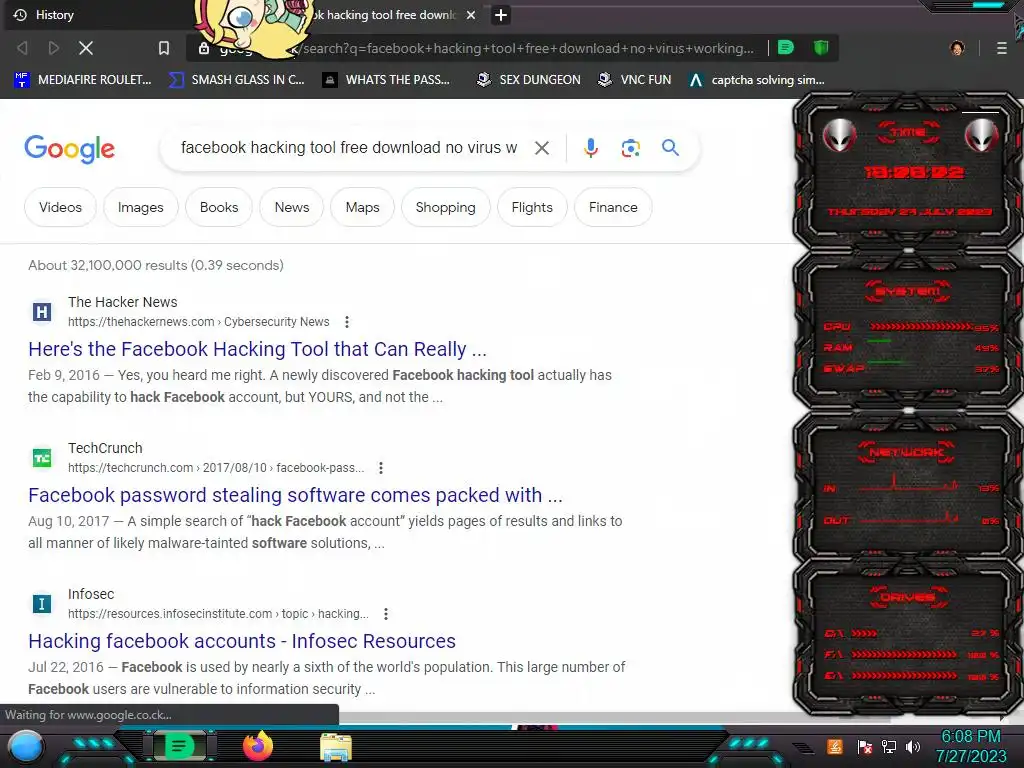Open the green browser app in taskbar

tap(179, 746)
